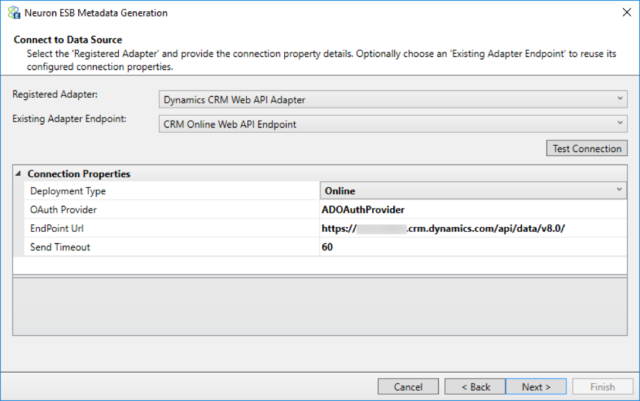Click the Registered Adapter label
Screen dimensions: 640x401
[55, 94]
